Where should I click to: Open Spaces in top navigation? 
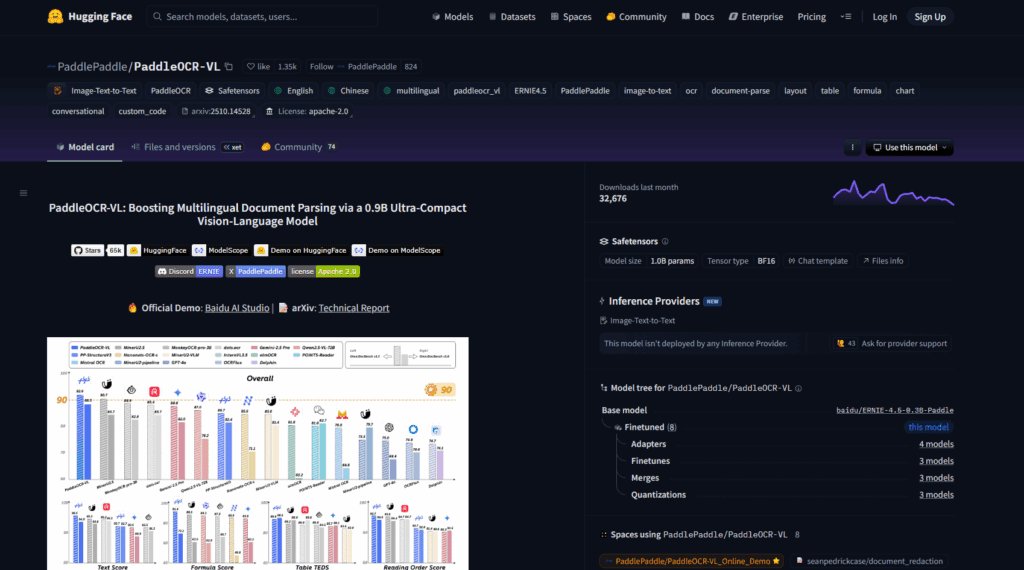coord(571,17)
